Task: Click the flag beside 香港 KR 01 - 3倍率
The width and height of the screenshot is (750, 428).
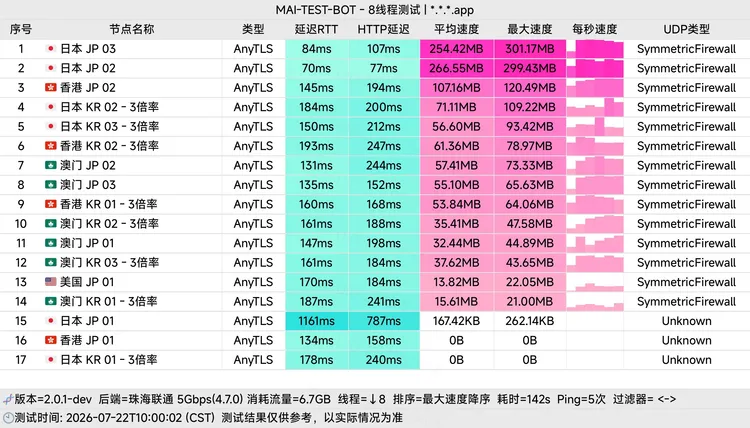Action: pos(51,204)
